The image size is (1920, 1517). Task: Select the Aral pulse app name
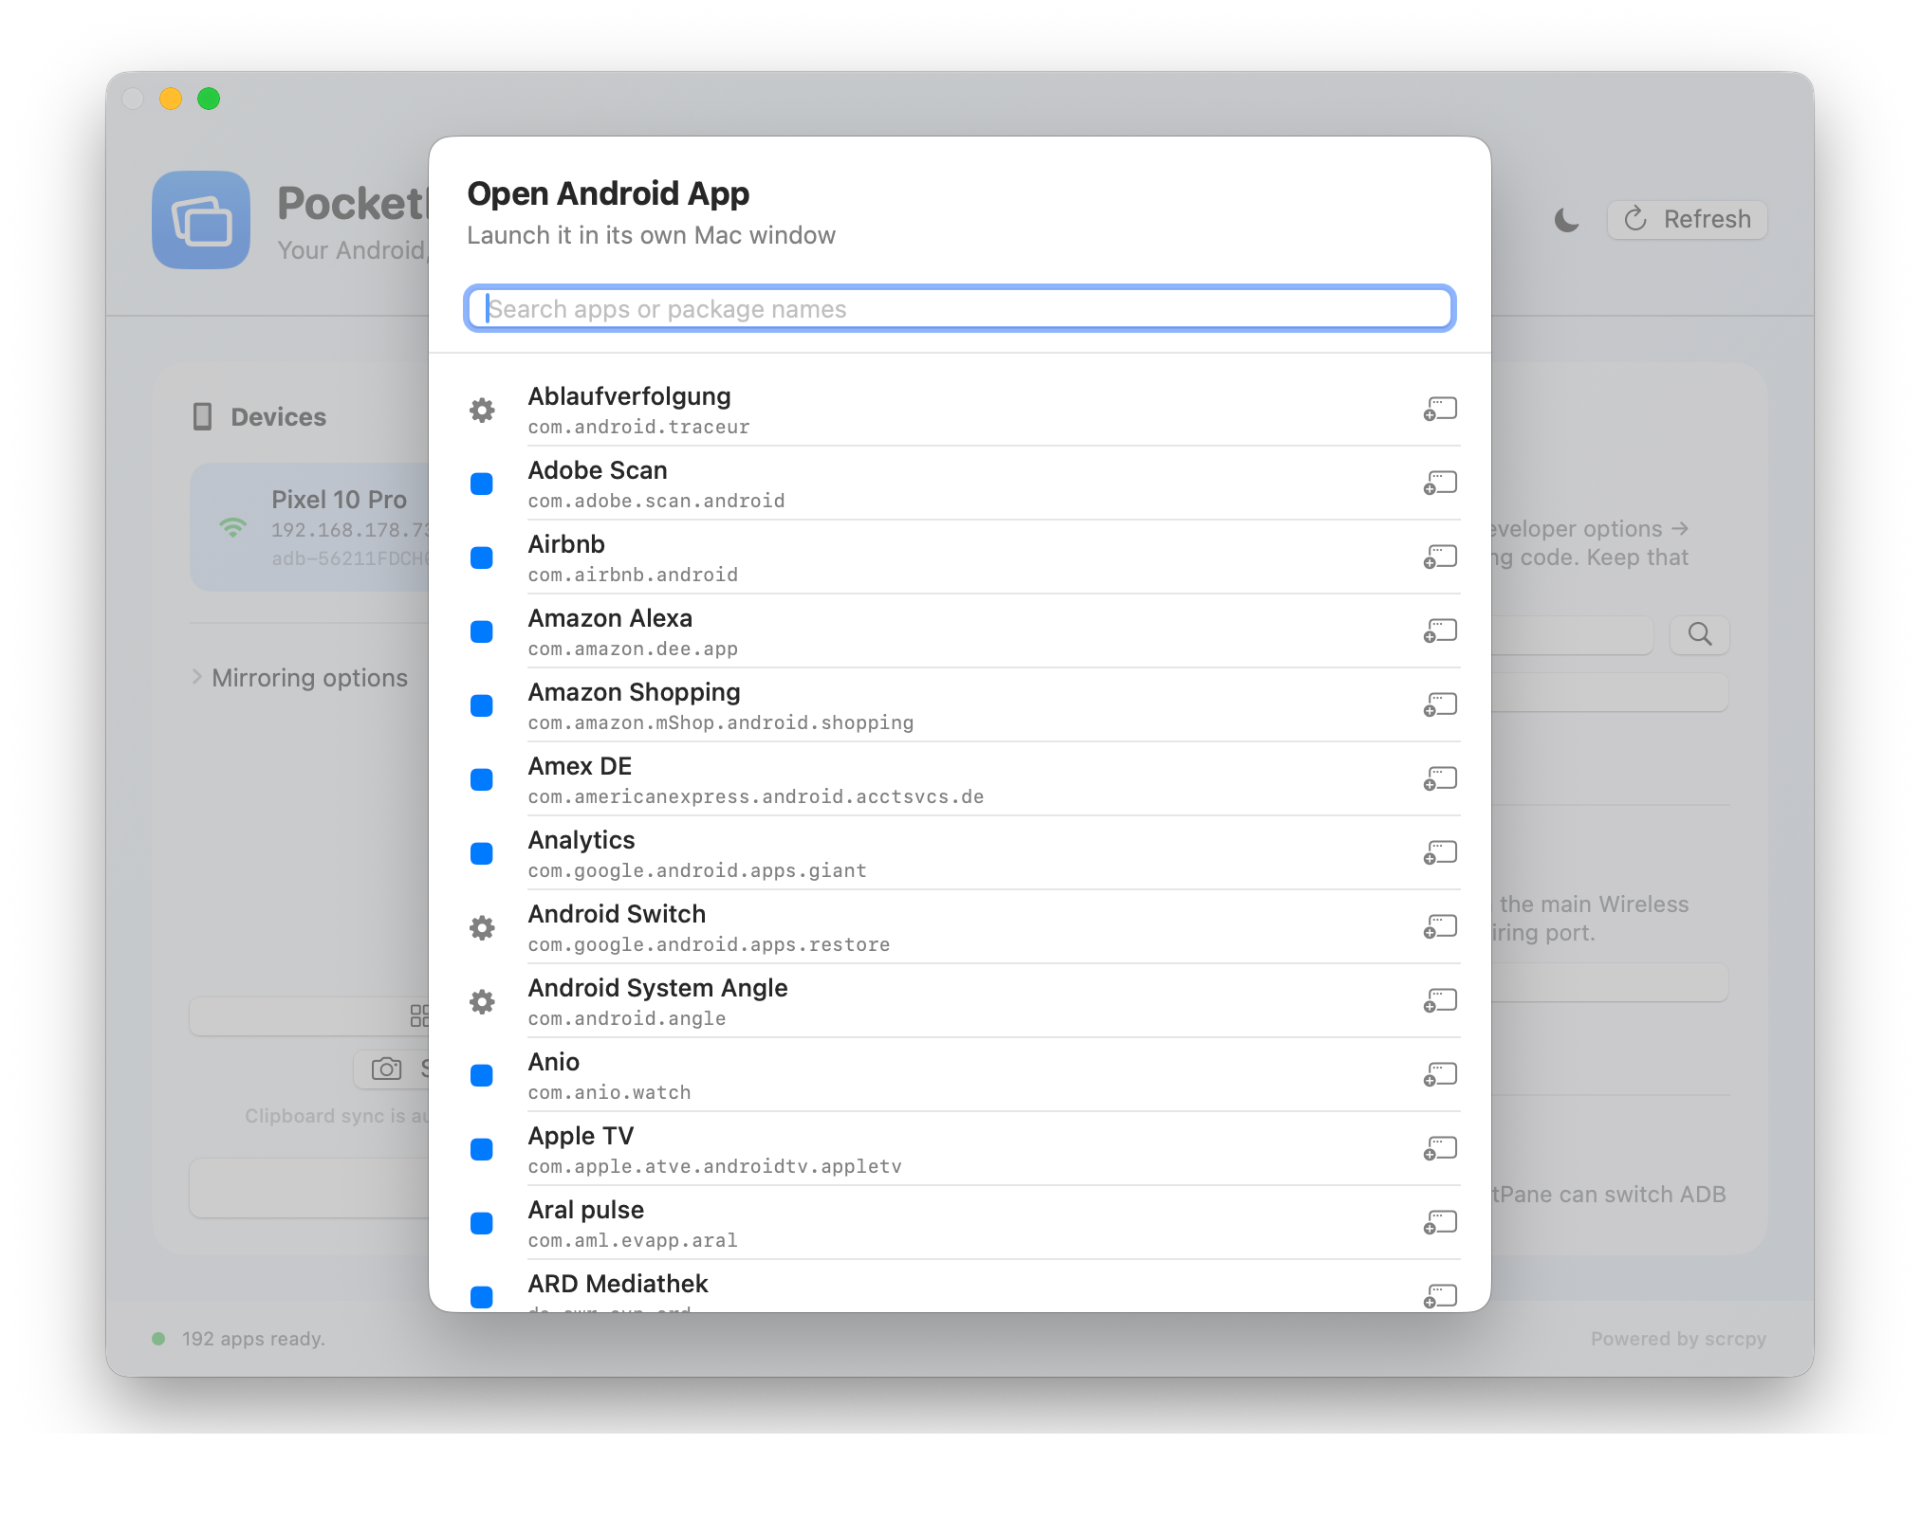click(586, 1210)
